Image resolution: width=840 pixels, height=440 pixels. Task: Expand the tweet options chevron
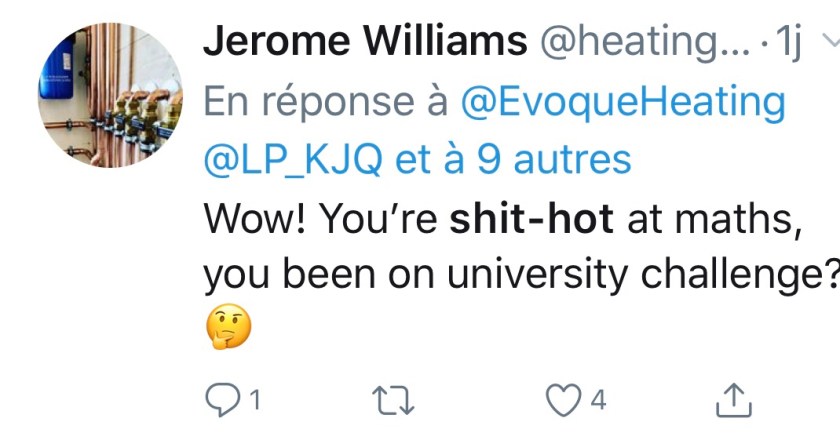pos(827,43)
